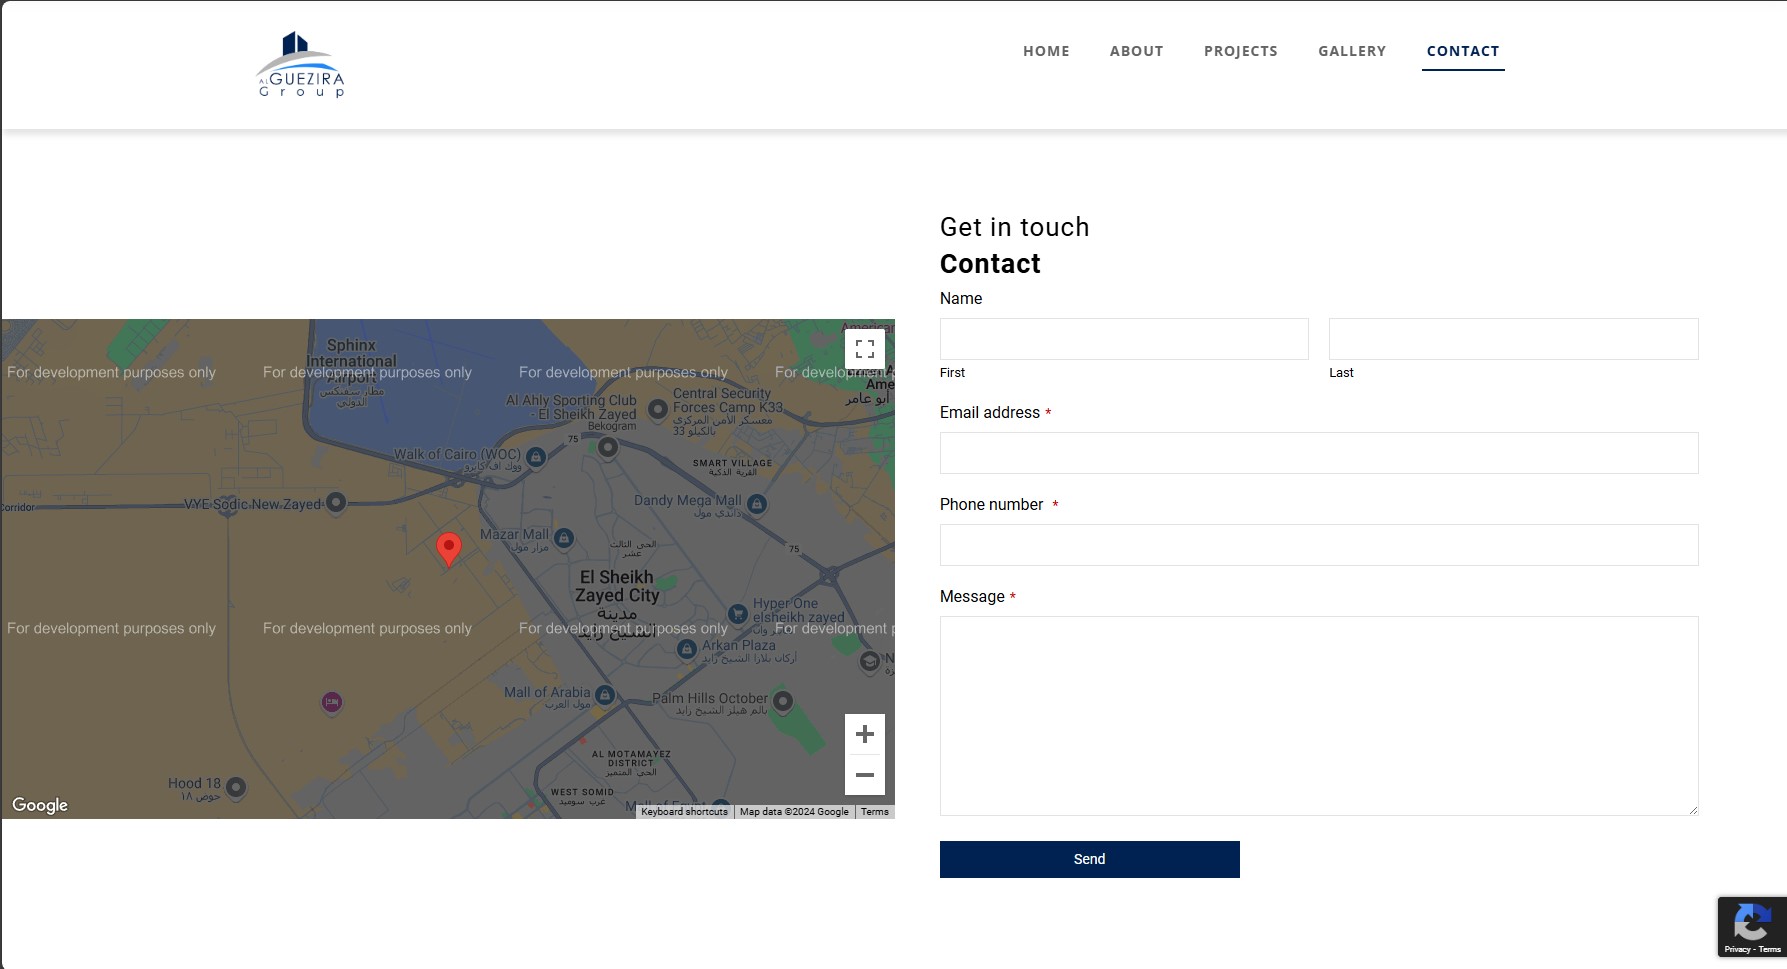Toggle fullscreen view on the map
1787x969 pixels.
[x=865, y=349]
